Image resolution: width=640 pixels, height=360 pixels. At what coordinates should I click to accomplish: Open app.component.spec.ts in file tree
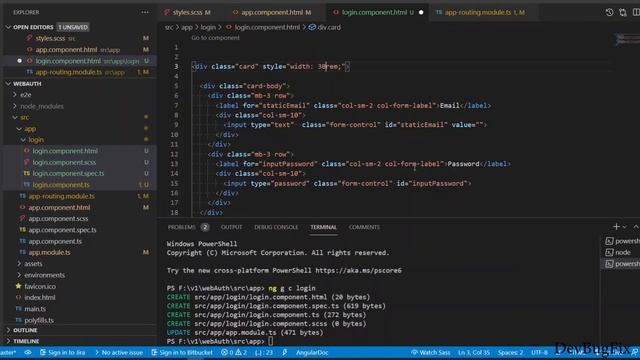62,230
